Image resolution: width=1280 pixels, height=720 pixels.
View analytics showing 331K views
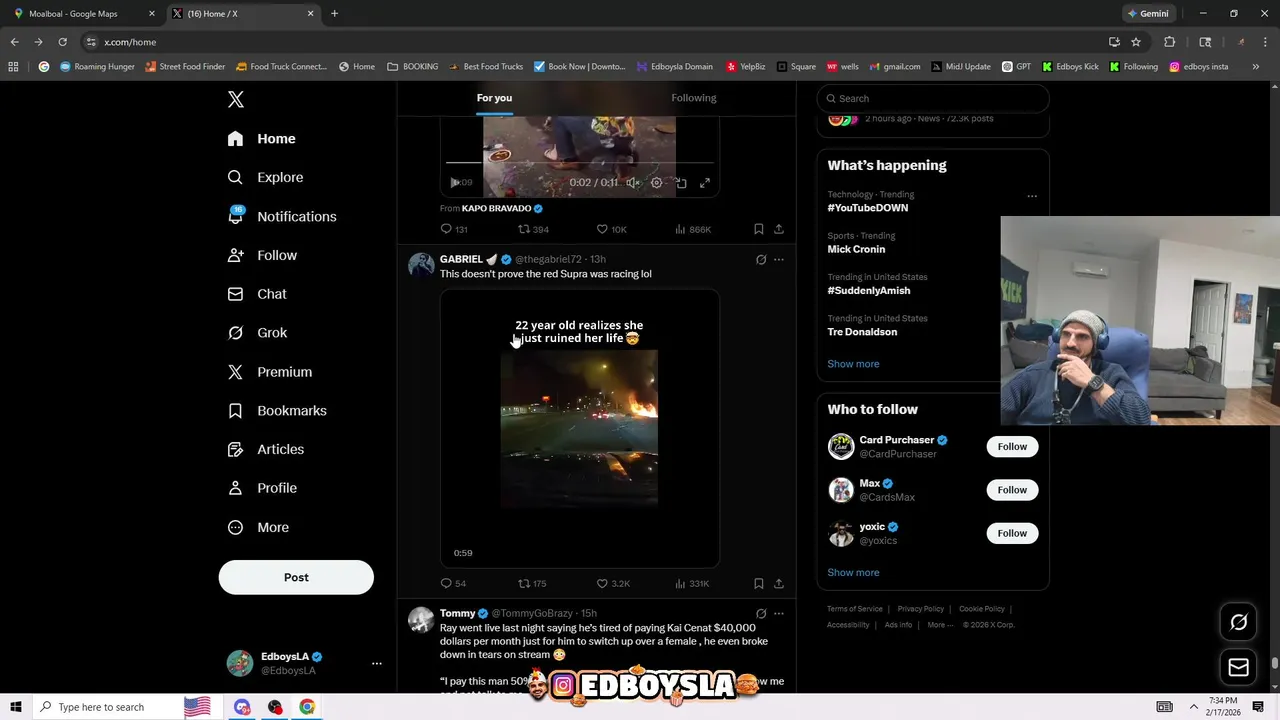tap(692, 583)
